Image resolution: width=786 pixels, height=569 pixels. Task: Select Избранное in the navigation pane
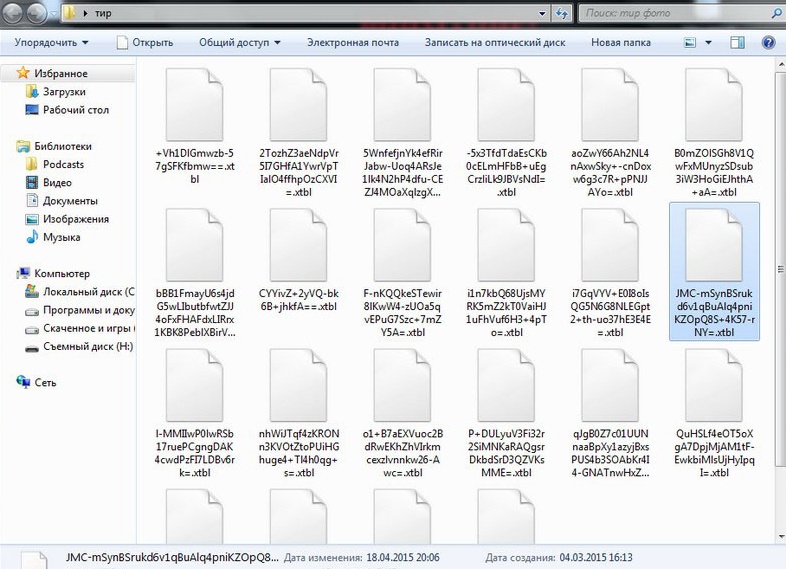point(61,73)
